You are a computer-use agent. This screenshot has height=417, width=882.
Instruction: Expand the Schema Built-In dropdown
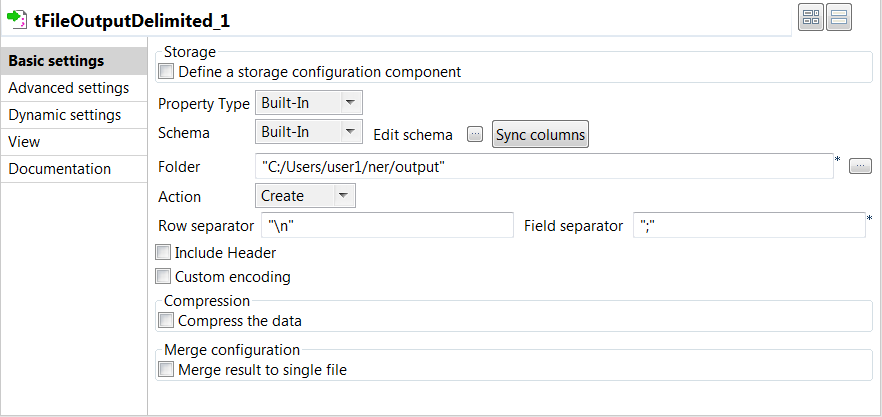click(308, 133)
